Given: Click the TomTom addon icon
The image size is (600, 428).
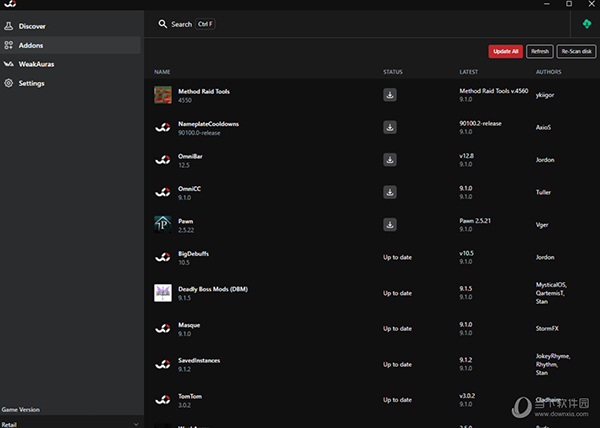Looking at the screenshot, I should pyautogui.click(x=163, y=400).
